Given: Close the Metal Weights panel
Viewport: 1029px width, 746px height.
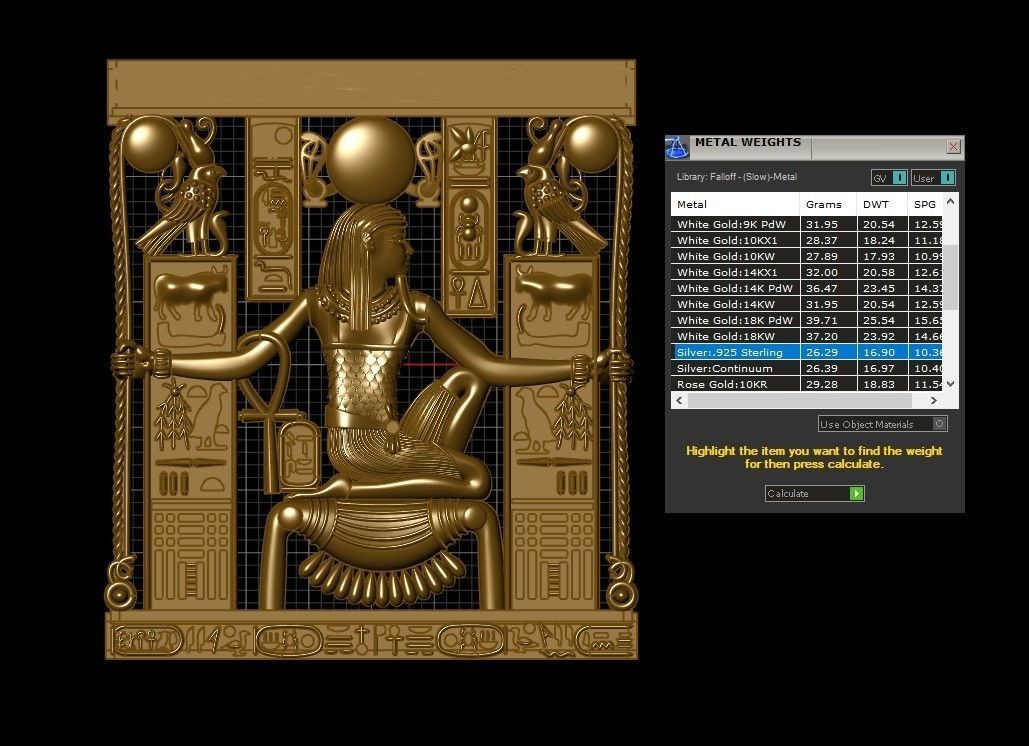Looking at the screenshot, I should point(954,147).
